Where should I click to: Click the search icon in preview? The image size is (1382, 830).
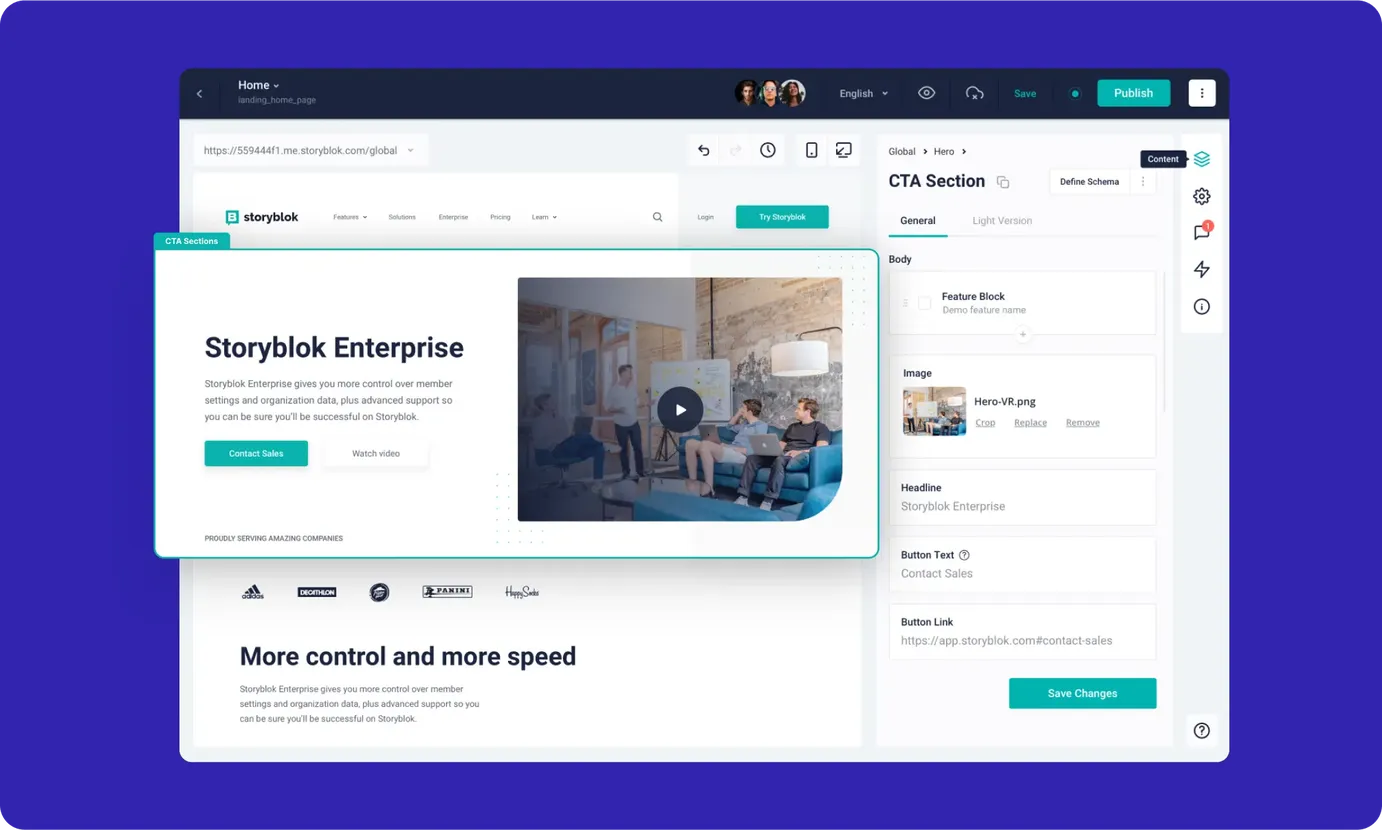[x=657, y=217]
